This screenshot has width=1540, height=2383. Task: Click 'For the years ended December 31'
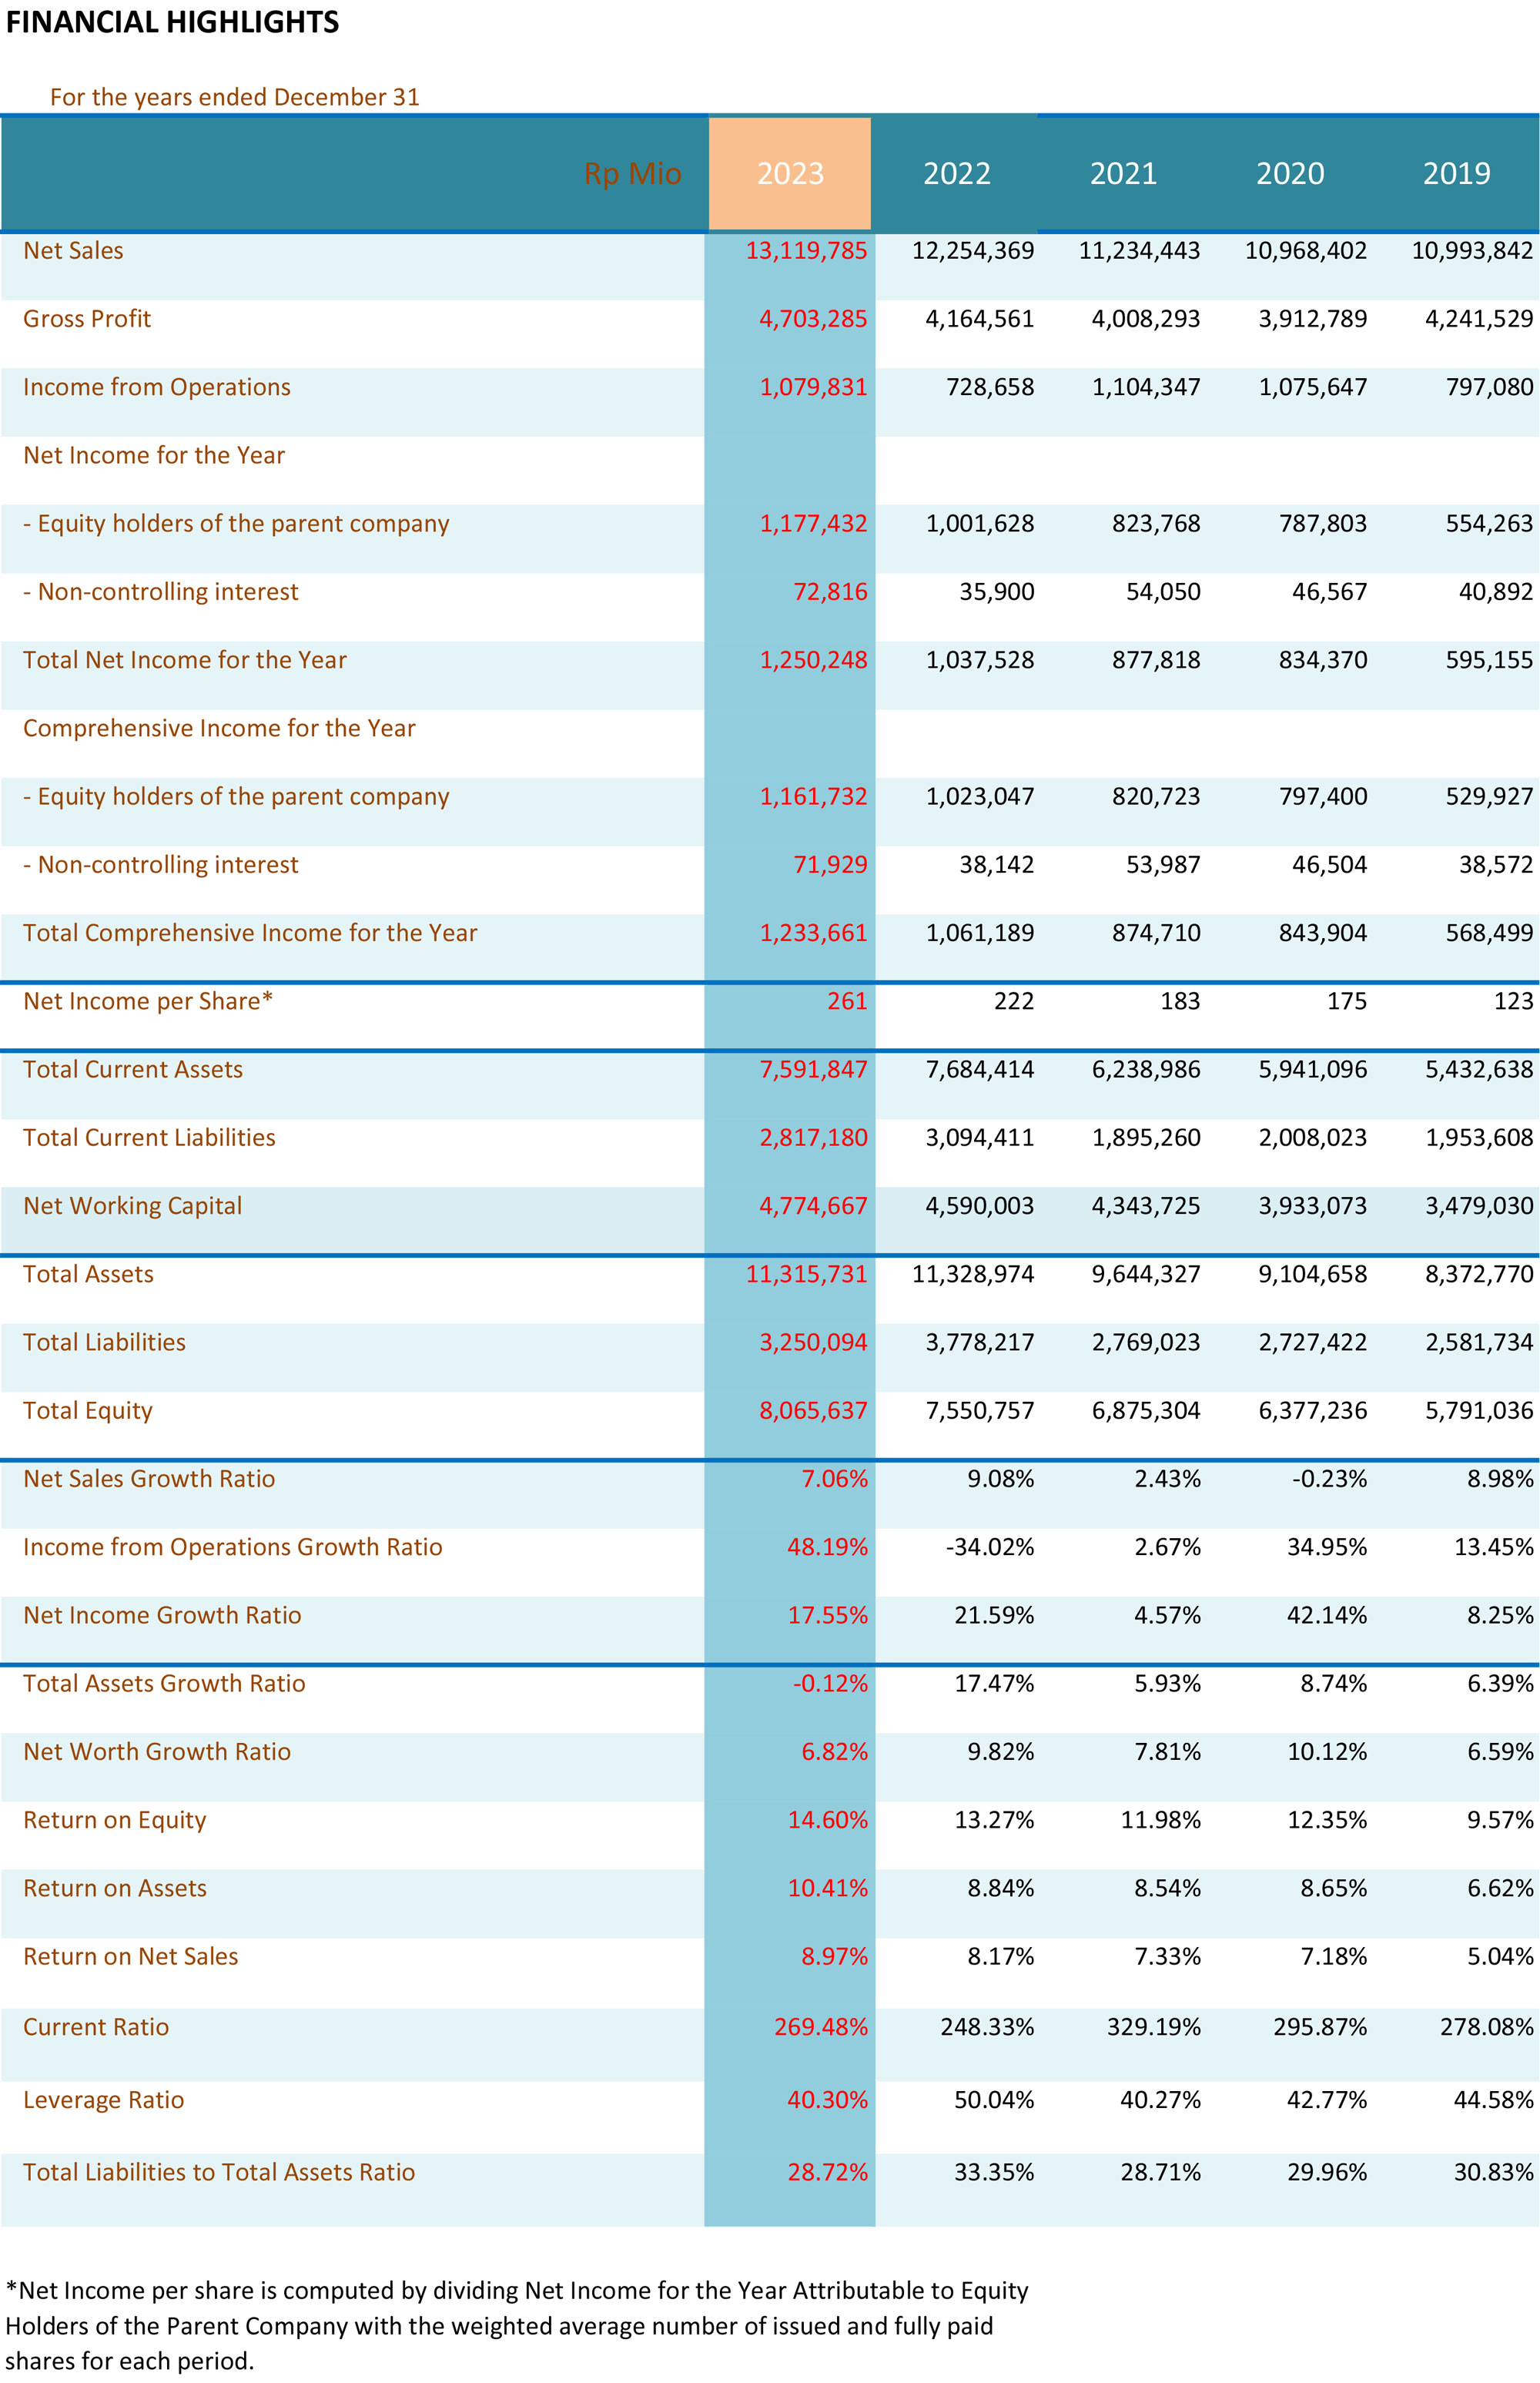point(235,97)
